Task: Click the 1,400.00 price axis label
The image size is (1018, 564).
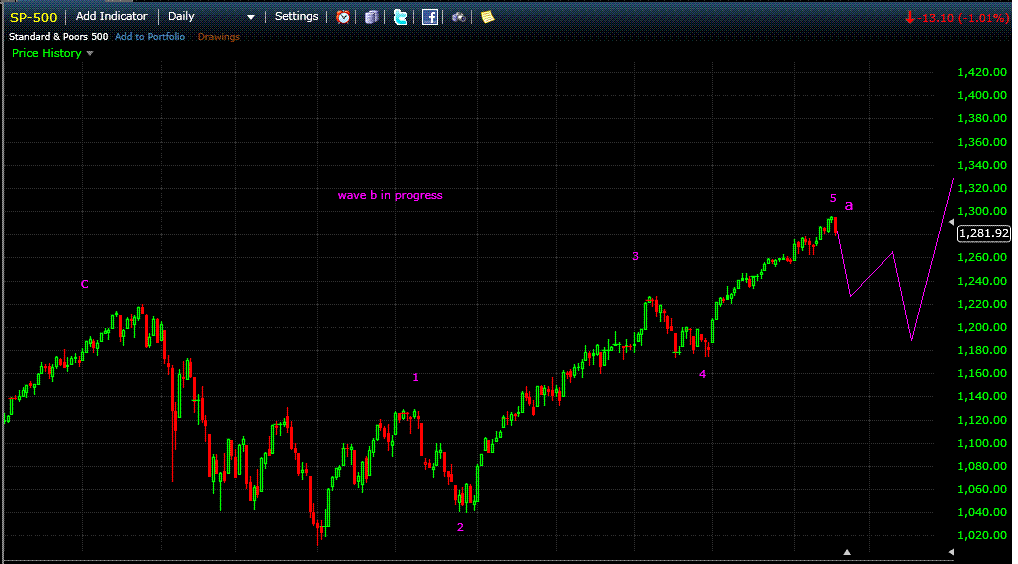Action: tap(982, 95)
